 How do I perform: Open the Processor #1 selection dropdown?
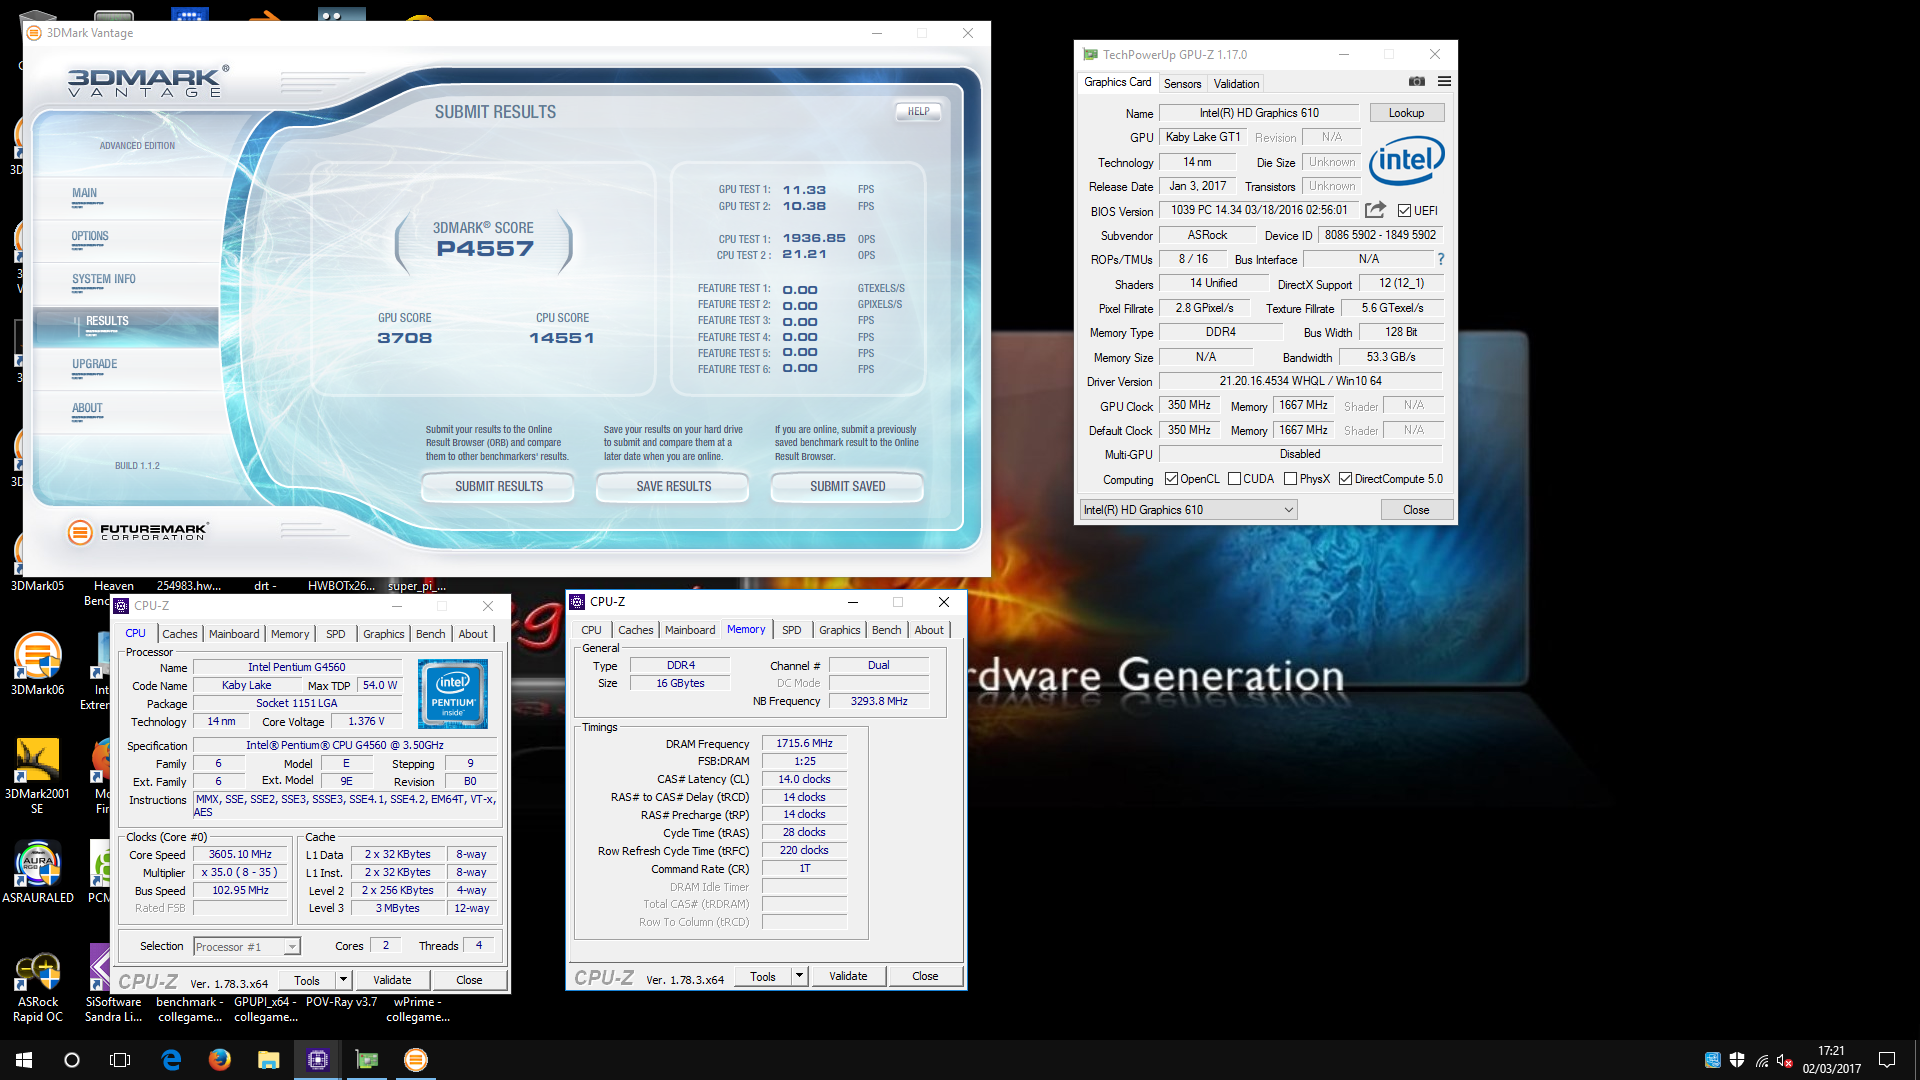coord(246,946)
